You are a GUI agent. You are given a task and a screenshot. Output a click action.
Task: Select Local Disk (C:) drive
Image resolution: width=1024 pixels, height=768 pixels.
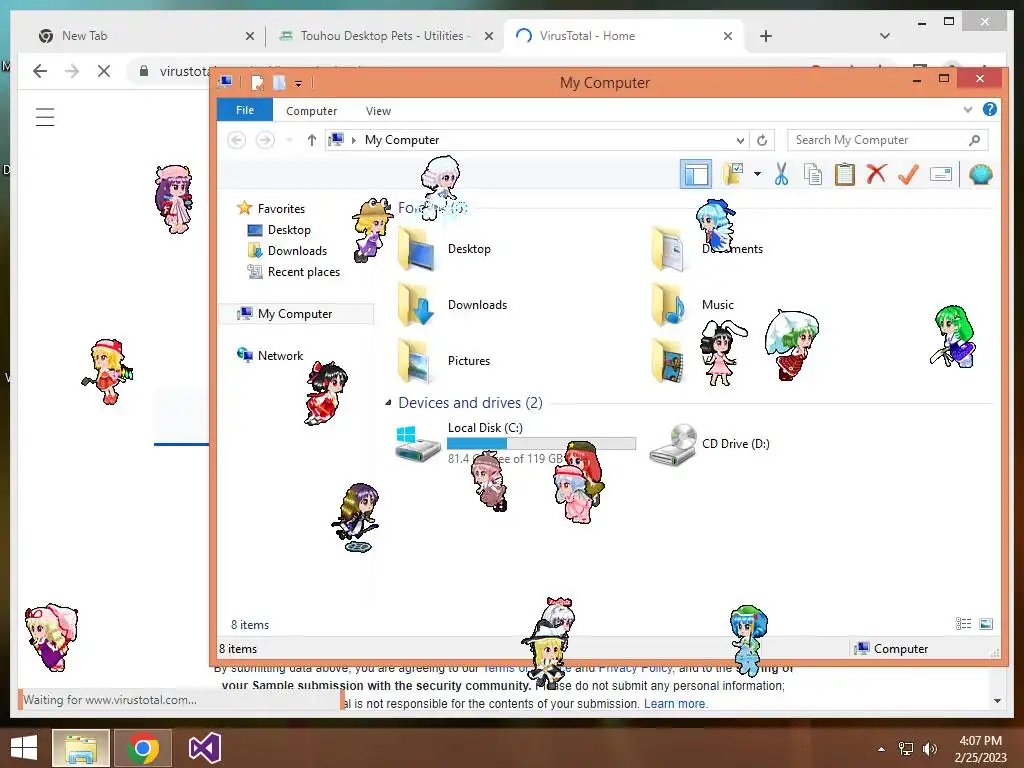tap(515, 443)
